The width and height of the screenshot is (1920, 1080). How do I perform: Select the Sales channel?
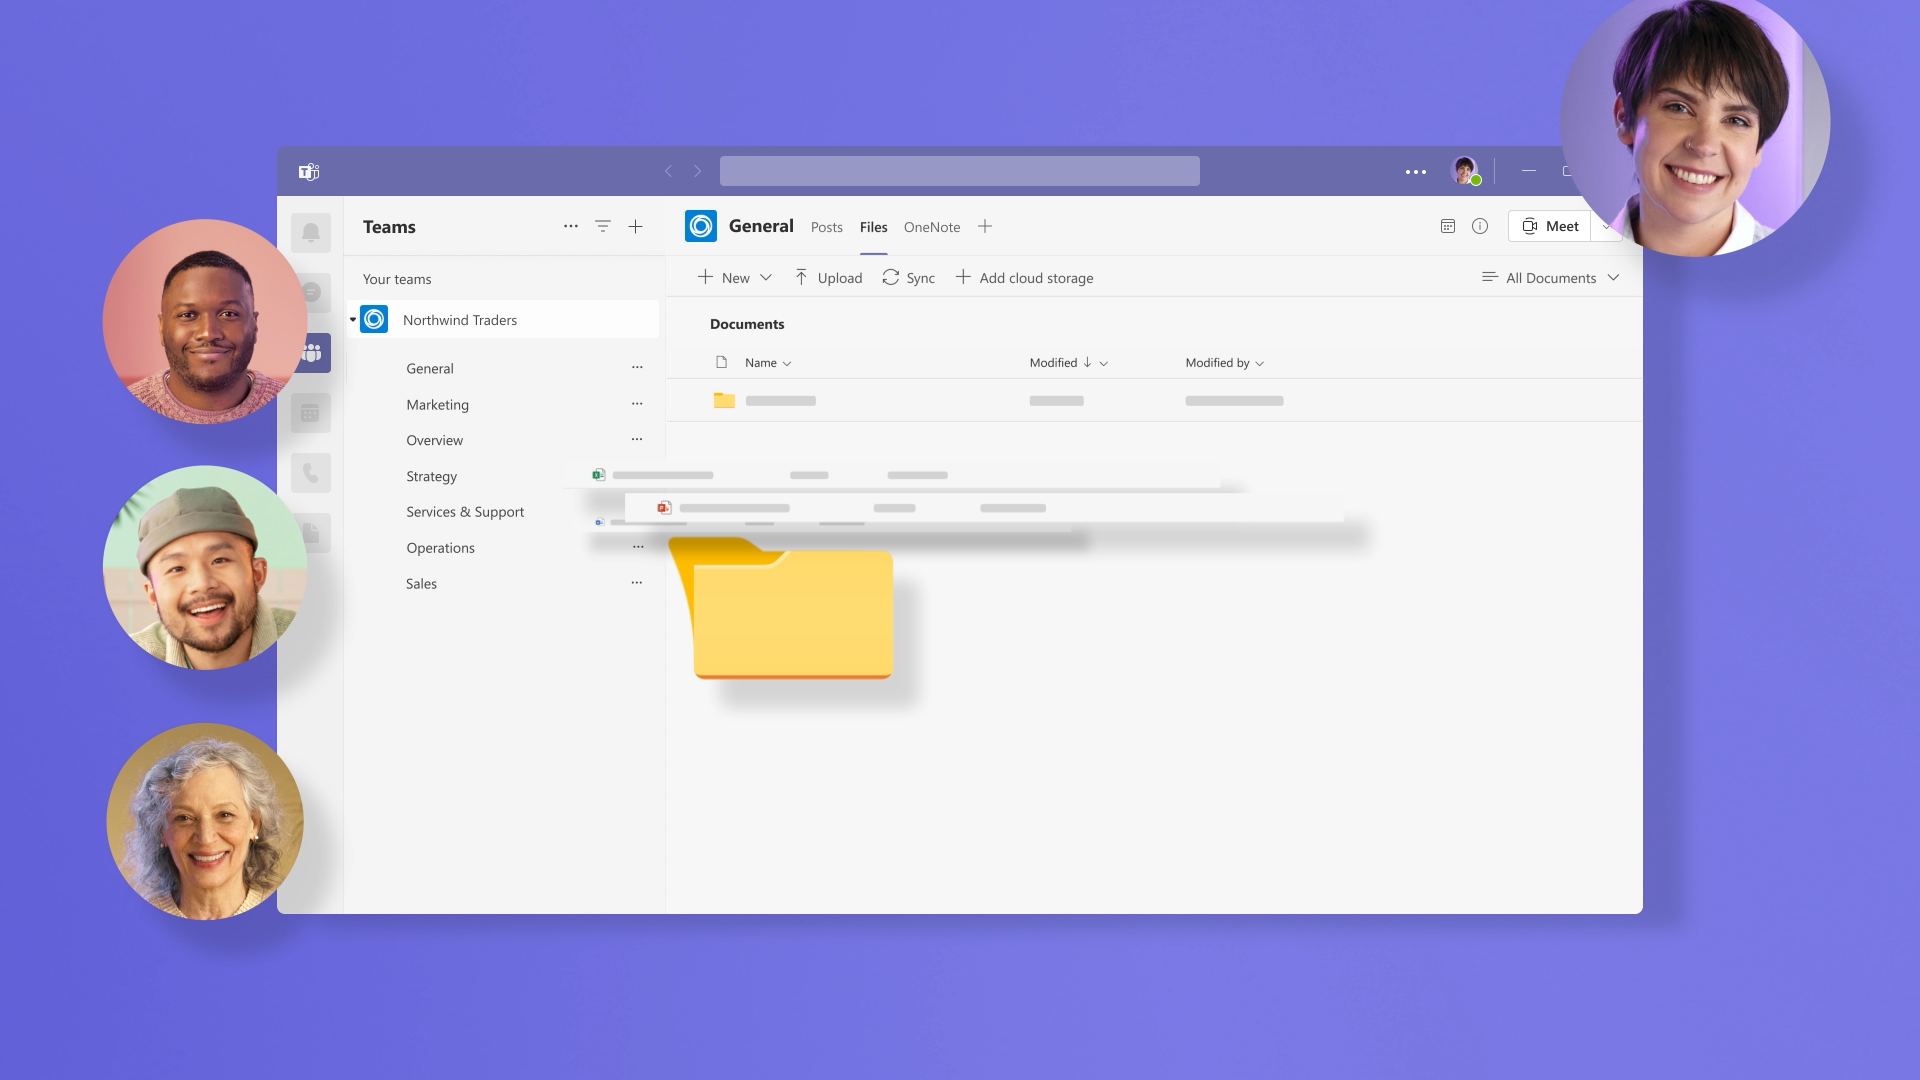[x=421, y=584]
